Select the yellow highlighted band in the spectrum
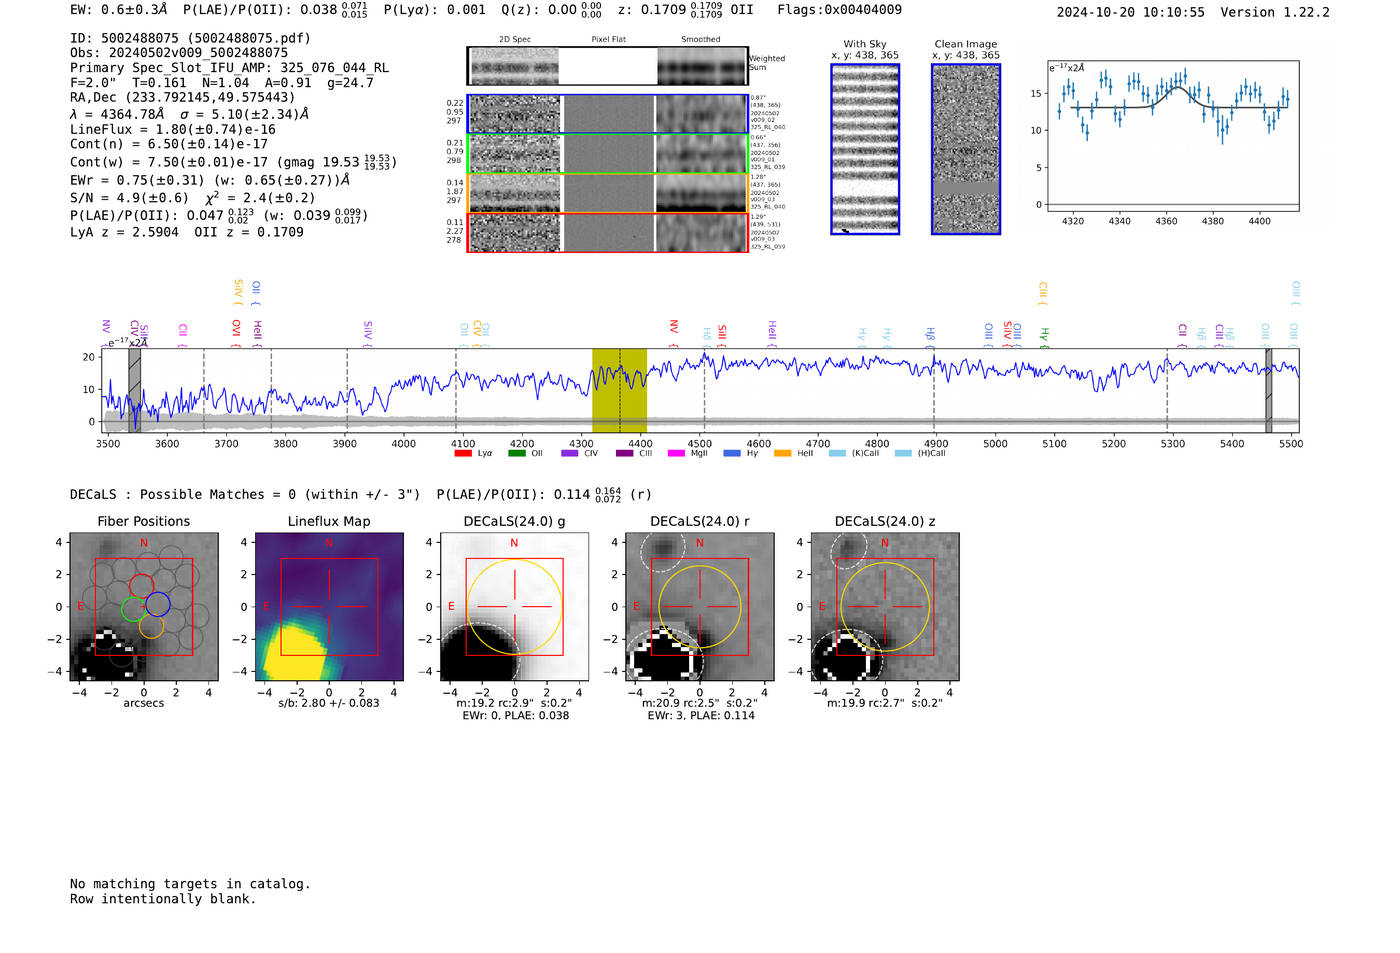 [619, 390]
